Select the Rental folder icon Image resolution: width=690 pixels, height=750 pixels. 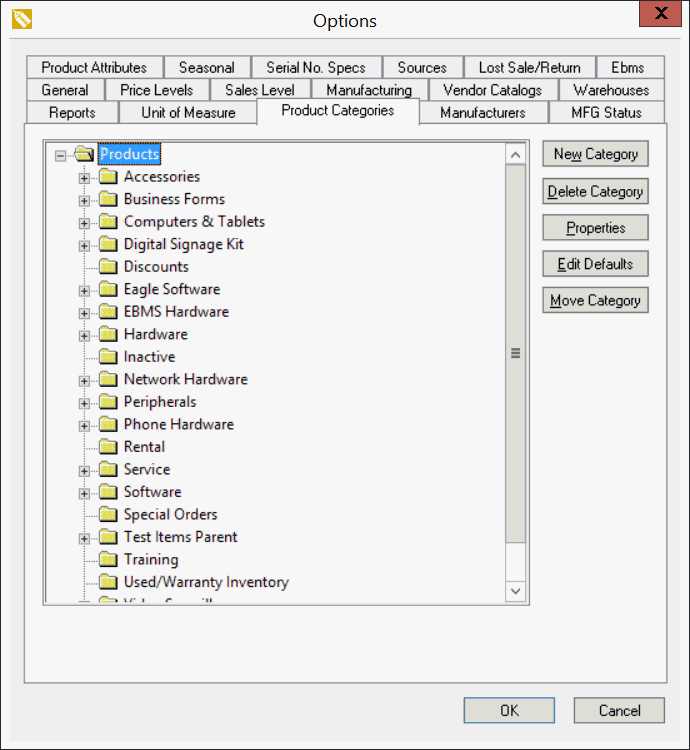tap(108, 447)
